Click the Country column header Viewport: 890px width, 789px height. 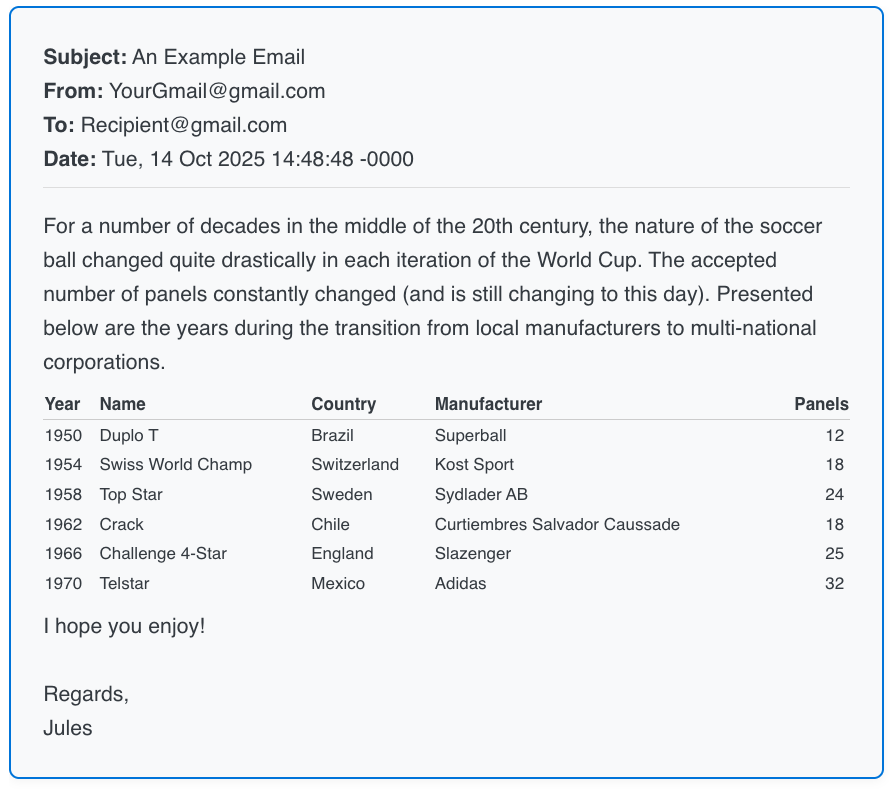click(343, 404)
